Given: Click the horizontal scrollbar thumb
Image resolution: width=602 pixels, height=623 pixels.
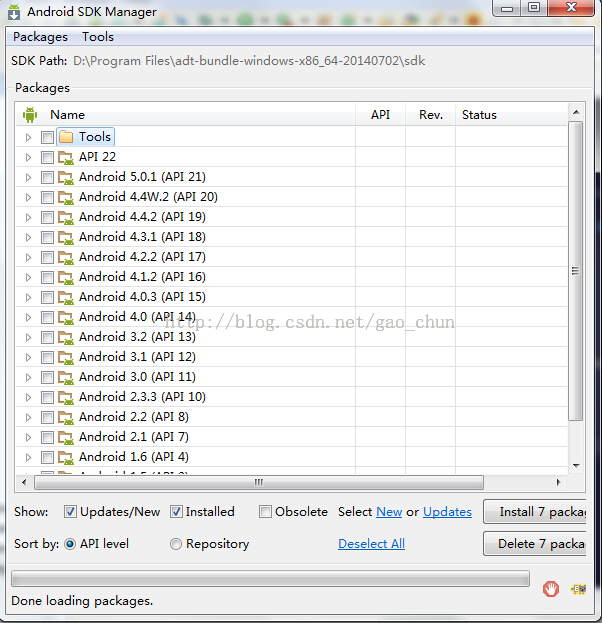Looking at the screenshot, I should pos(259,483).
